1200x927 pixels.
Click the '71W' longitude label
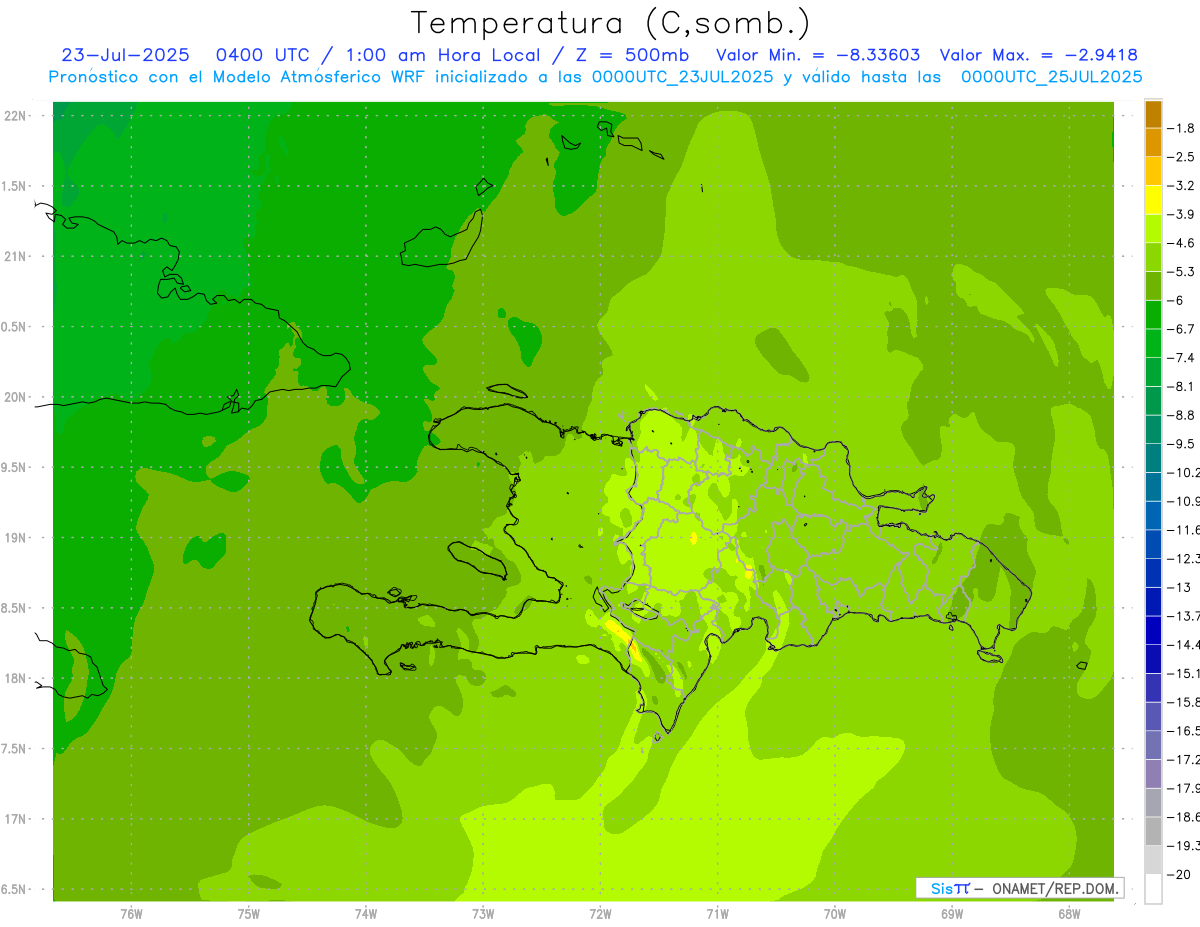tap(717, 913)
